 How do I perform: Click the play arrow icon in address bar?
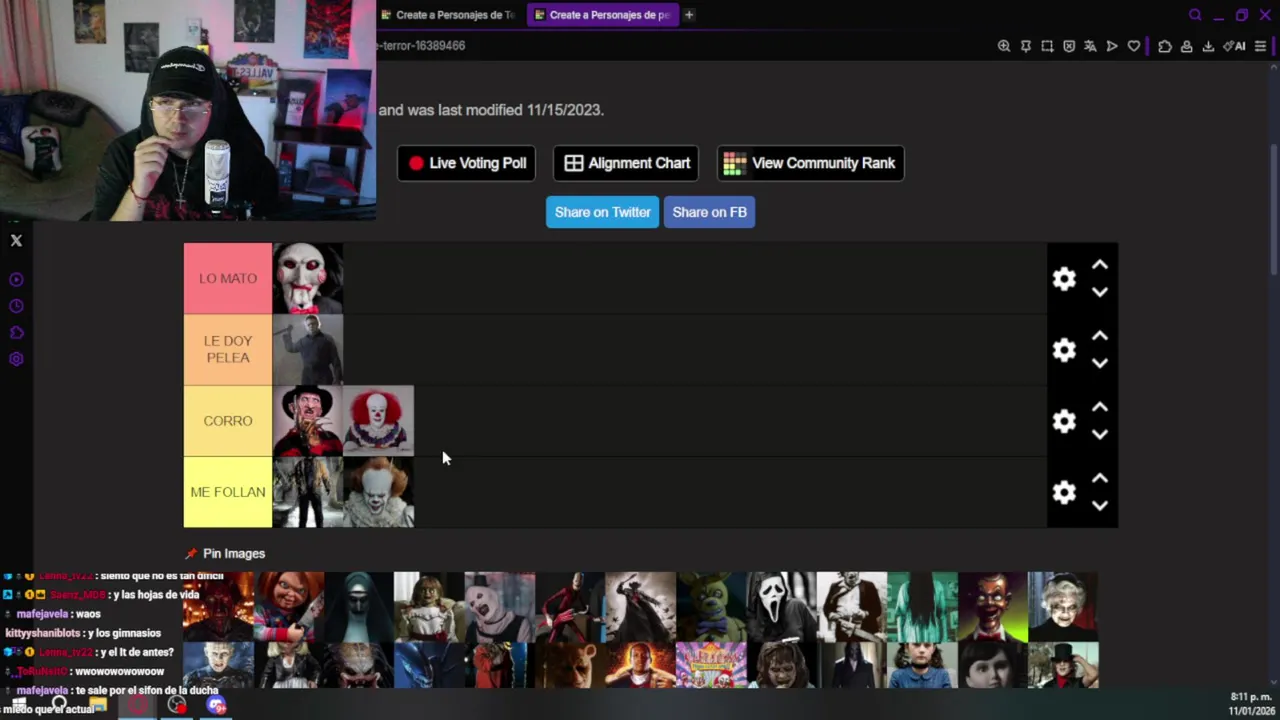click(x=1112, y=46)
